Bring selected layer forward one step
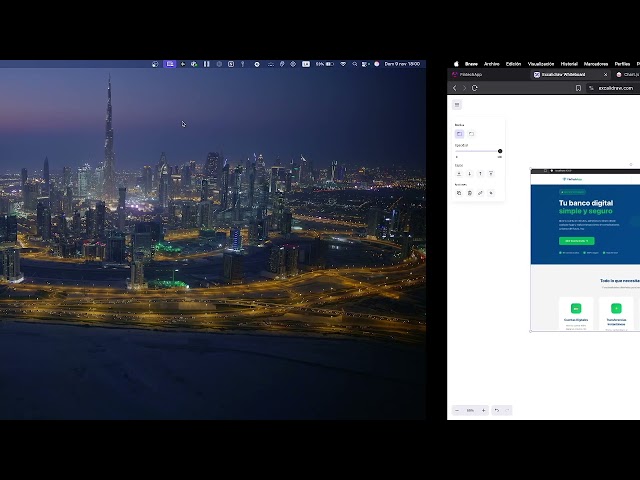The height and width of the screenshot is (480, 640). click(x=480, y=173)
